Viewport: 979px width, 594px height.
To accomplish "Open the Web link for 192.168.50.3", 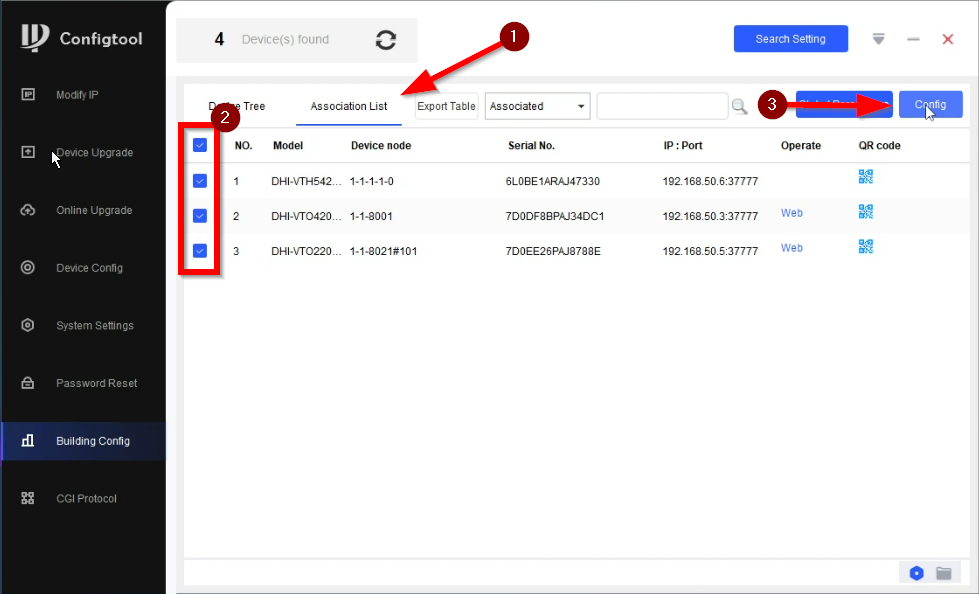I will (792, 213).
